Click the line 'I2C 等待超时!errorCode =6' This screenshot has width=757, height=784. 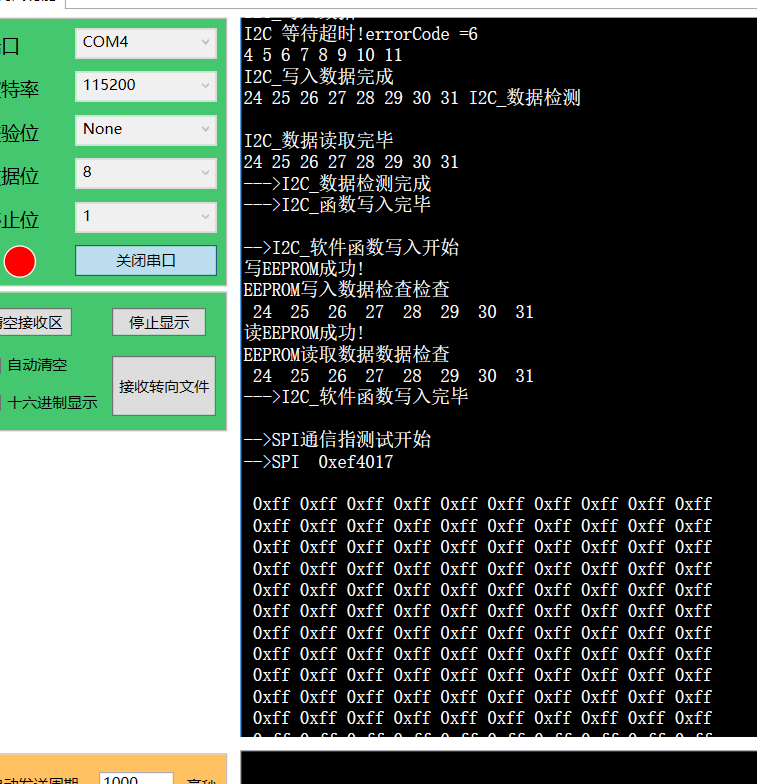tap(360, 34)
